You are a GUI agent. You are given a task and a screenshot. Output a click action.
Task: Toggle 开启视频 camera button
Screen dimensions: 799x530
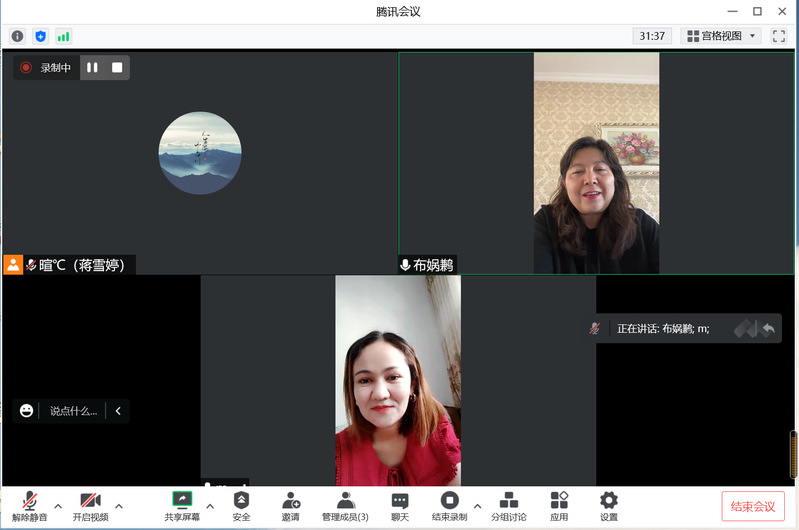pyautogui.click(x=90, y=506)
